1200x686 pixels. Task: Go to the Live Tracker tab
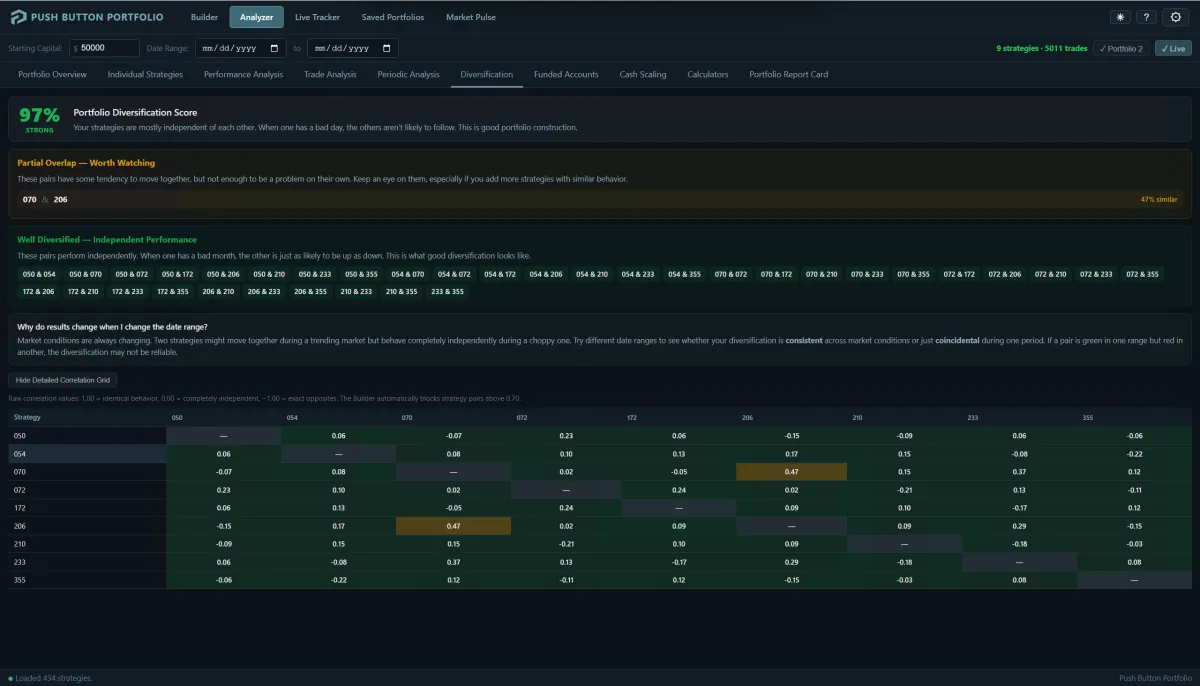317,17
